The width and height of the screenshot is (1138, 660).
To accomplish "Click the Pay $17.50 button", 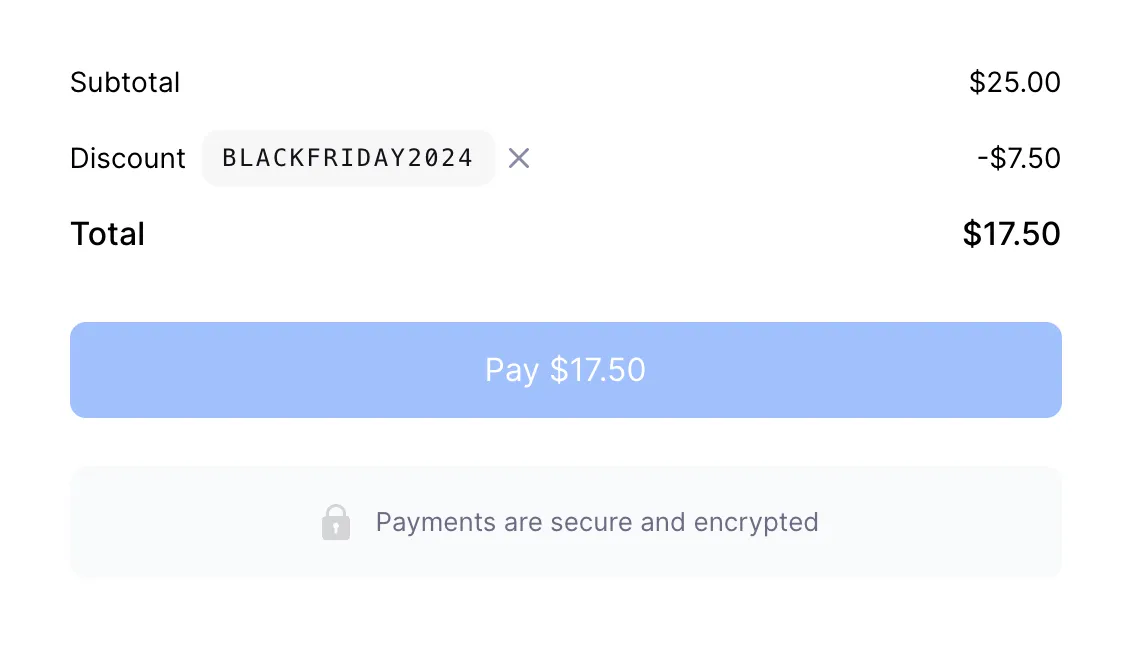I will coord(565,369).
